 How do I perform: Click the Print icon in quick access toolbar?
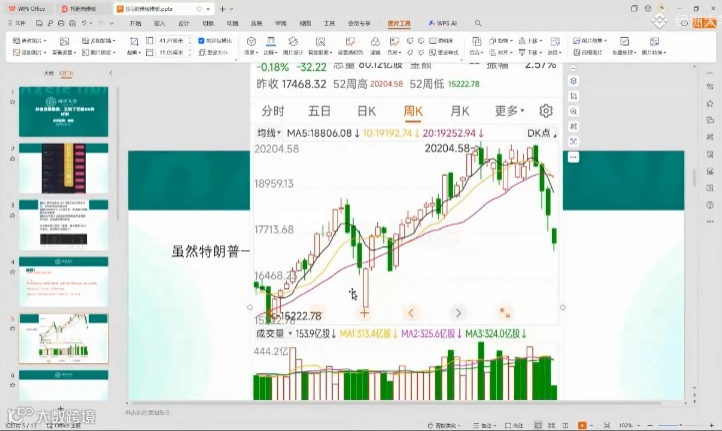click(x=61, y=23)
